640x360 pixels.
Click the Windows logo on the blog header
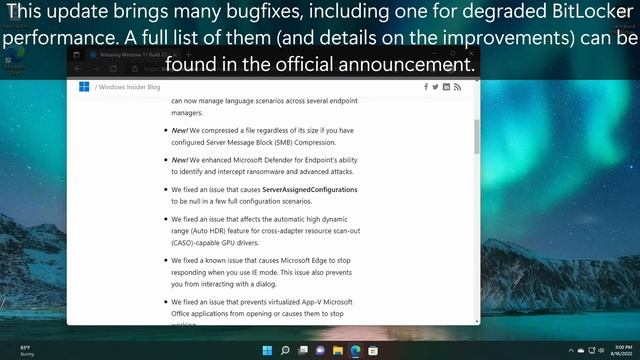[x=84, y=87]
